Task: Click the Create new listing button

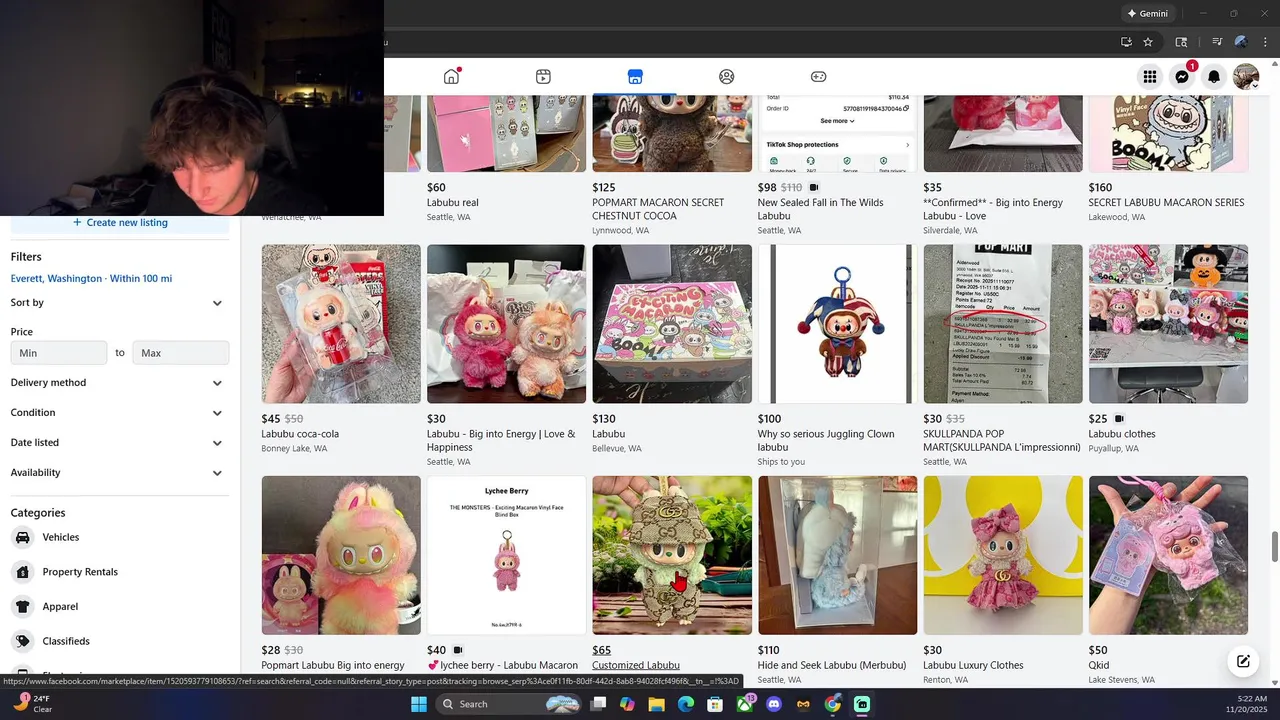Action: point(120,223)
